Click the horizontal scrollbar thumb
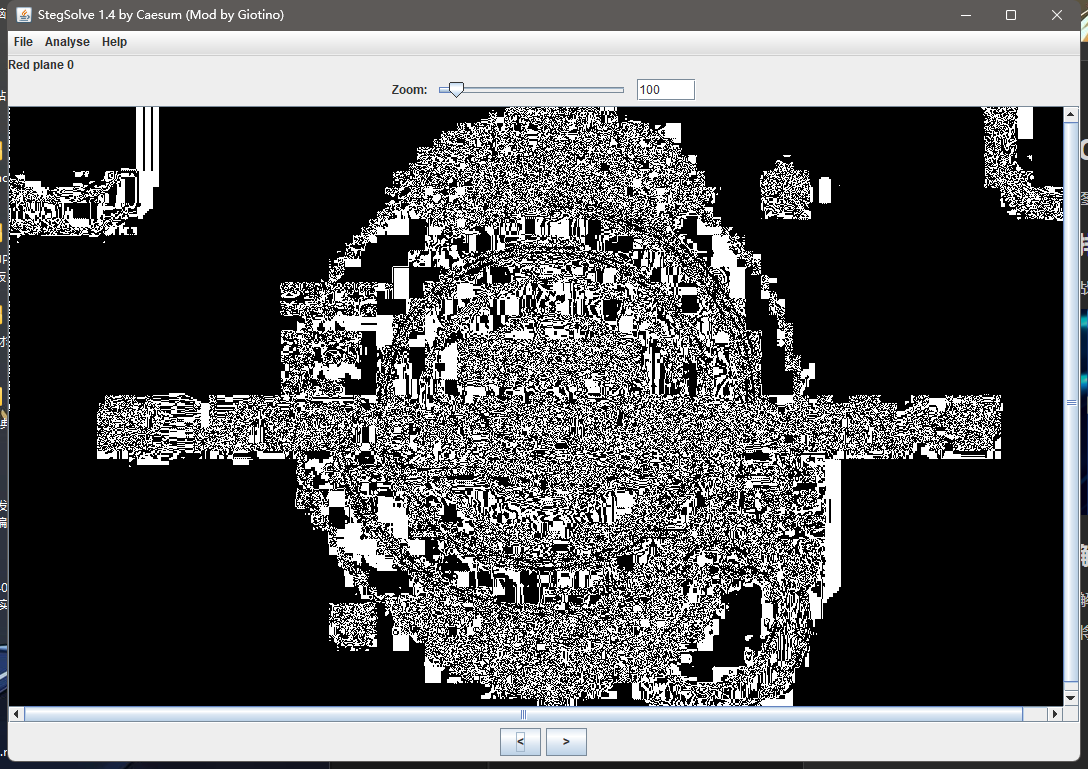The width and height of the screenshot is (1088, 769). (x=523, y=714)
